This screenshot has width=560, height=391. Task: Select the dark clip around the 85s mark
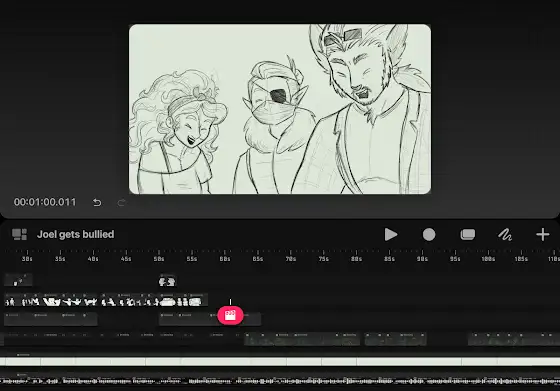click(395, 339)
